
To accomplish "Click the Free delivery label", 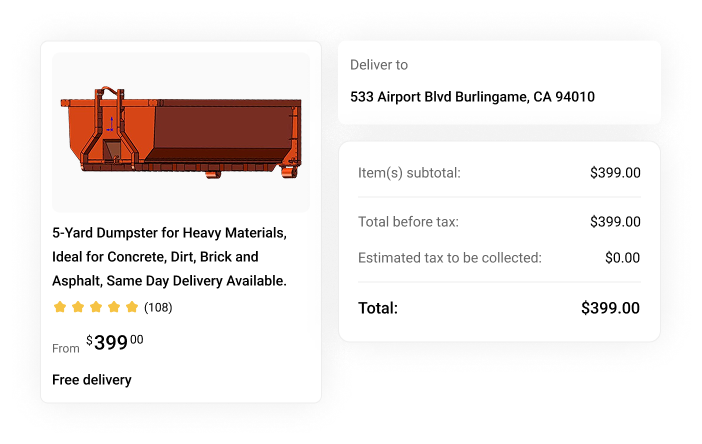I will tap(92, 380).
